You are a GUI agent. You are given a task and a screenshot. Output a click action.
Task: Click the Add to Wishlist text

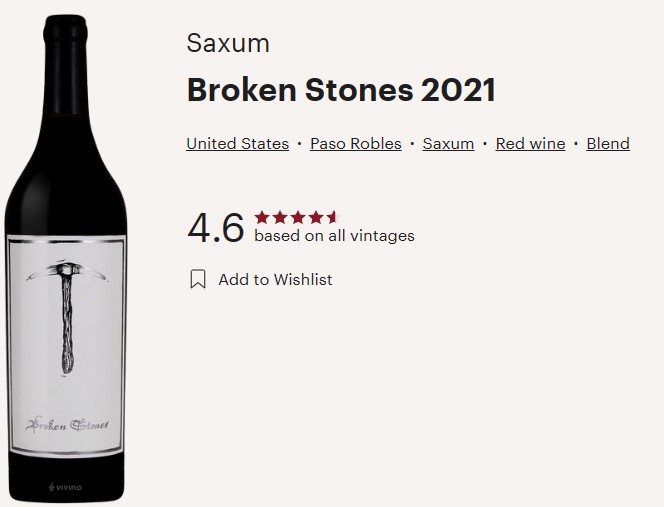coord(275,280)
